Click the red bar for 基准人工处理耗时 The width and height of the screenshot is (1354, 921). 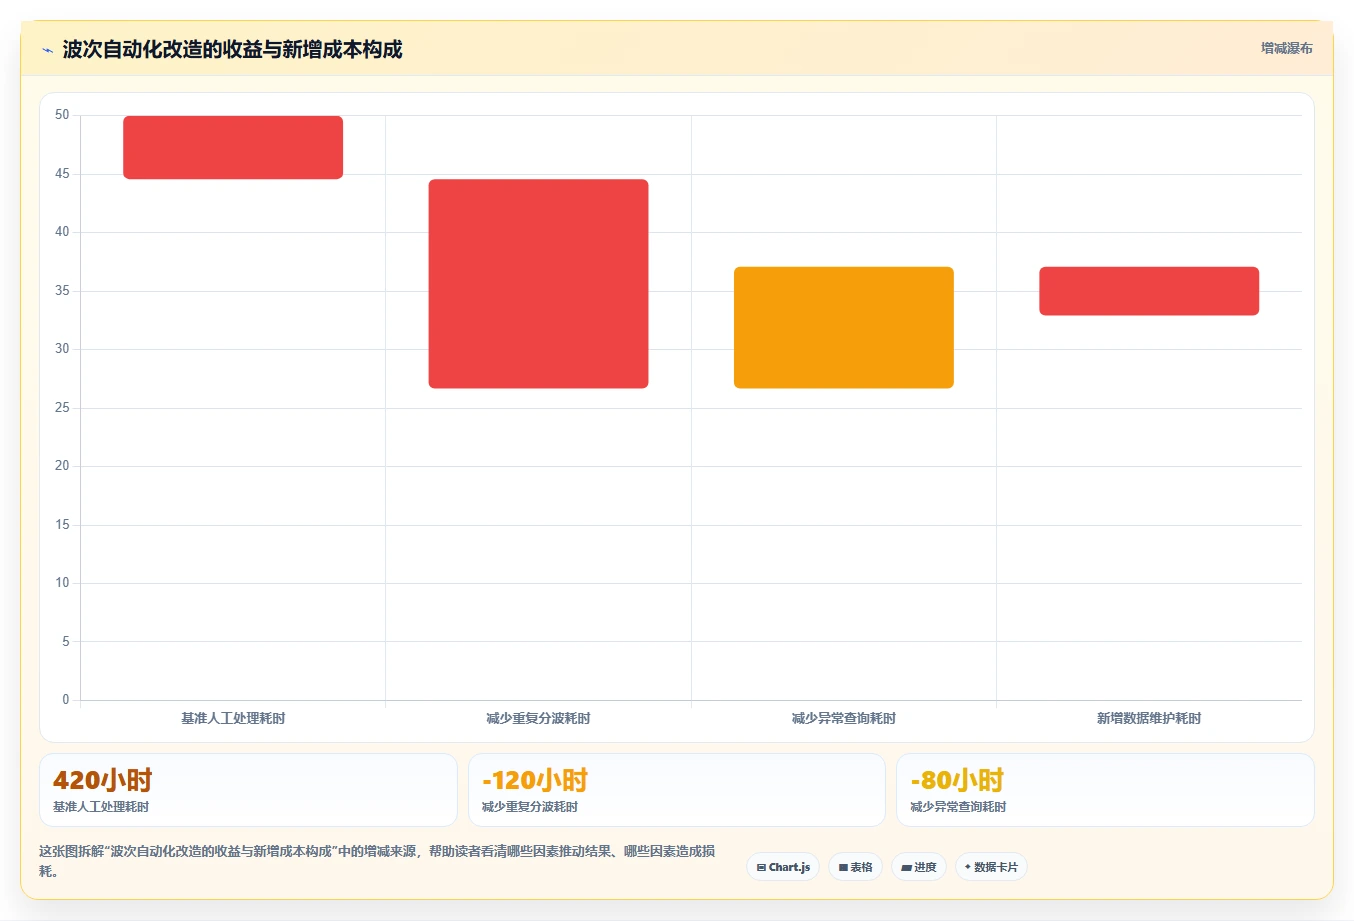tap(233, 148)
